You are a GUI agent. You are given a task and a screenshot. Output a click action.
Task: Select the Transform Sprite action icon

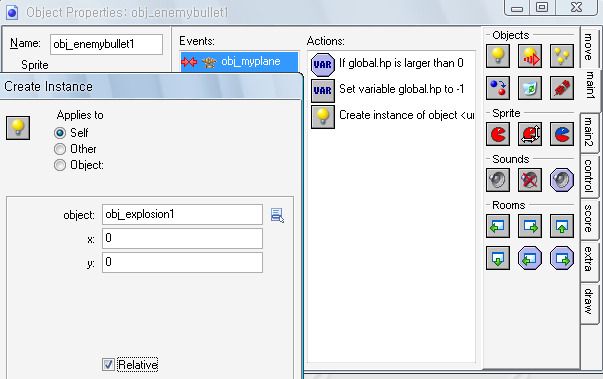click(x=530, y=134)
